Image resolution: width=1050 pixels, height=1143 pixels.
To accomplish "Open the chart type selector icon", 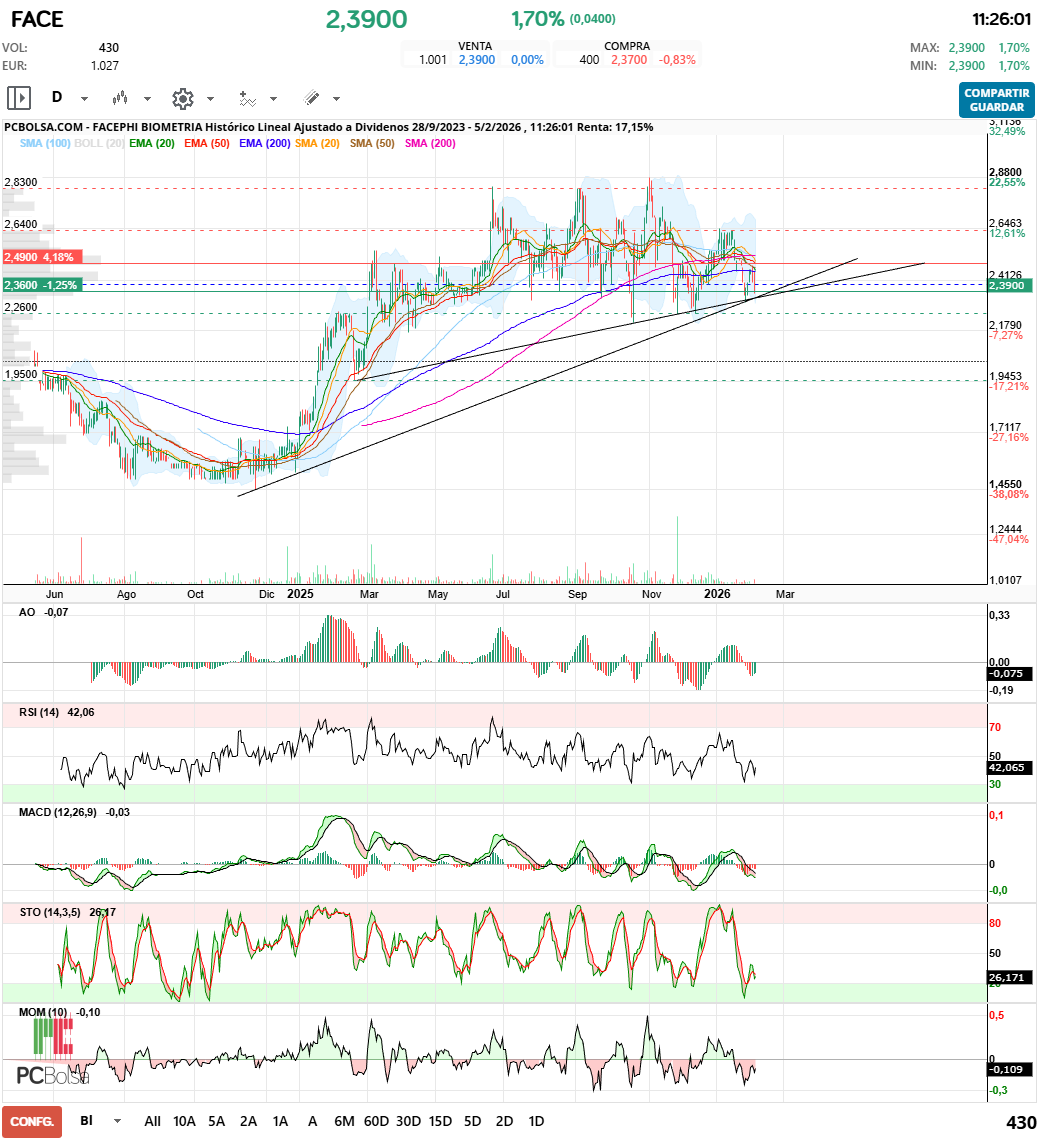I will pos(120,98).
